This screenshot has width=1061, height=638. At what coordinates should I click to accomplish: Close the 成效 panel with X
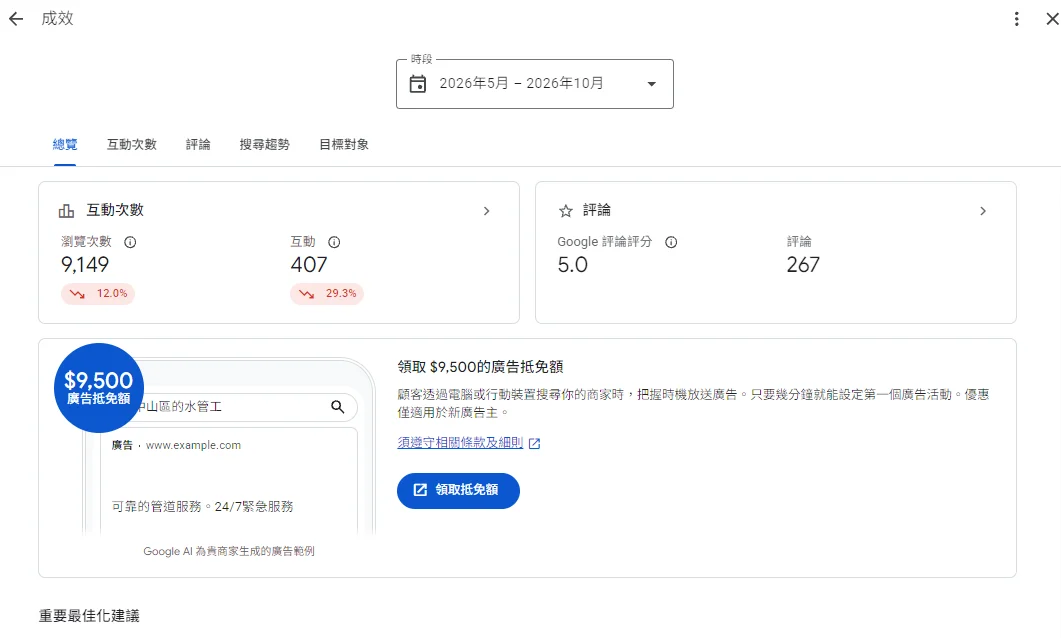click(1052, 19)
